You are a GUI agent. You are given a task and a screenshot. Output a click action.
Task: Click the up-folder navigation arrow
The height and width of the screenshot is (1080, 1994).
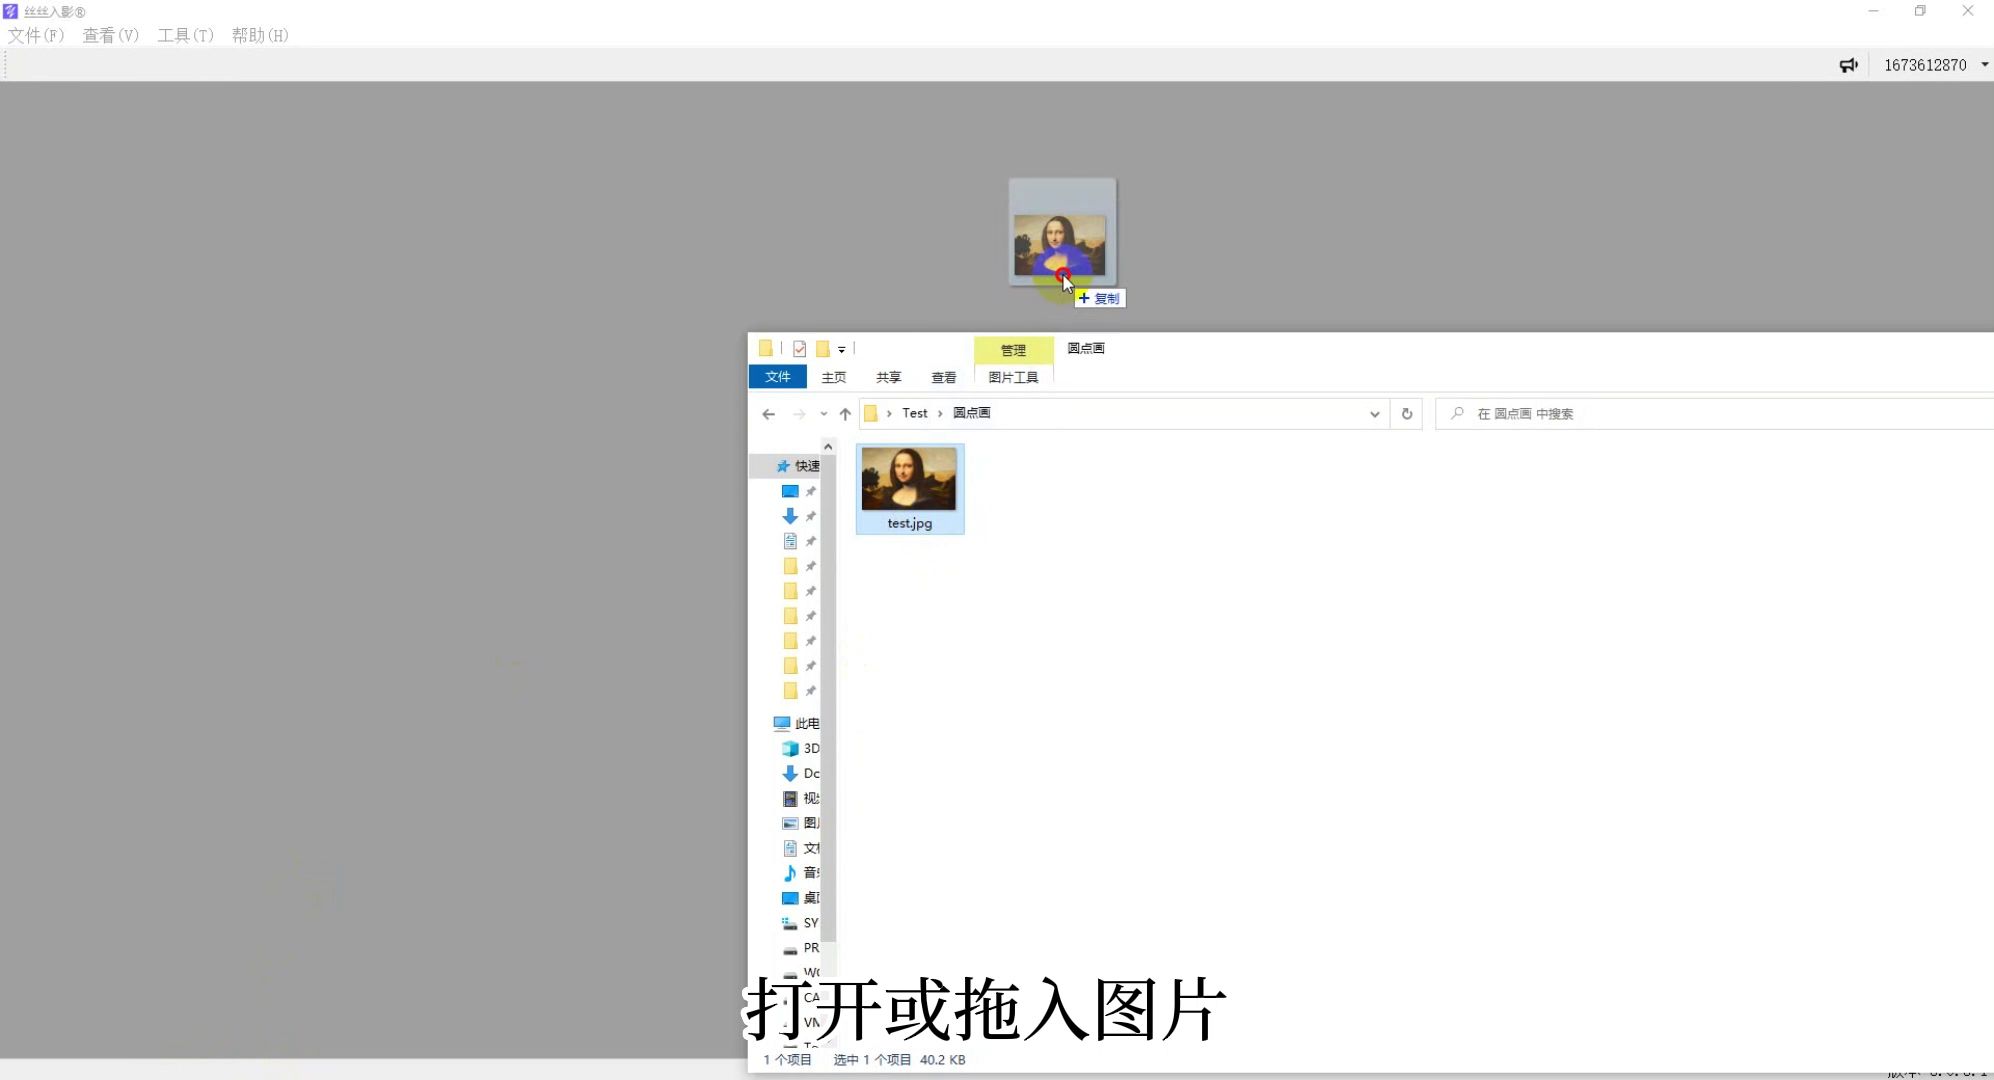[x=843, y=414]
